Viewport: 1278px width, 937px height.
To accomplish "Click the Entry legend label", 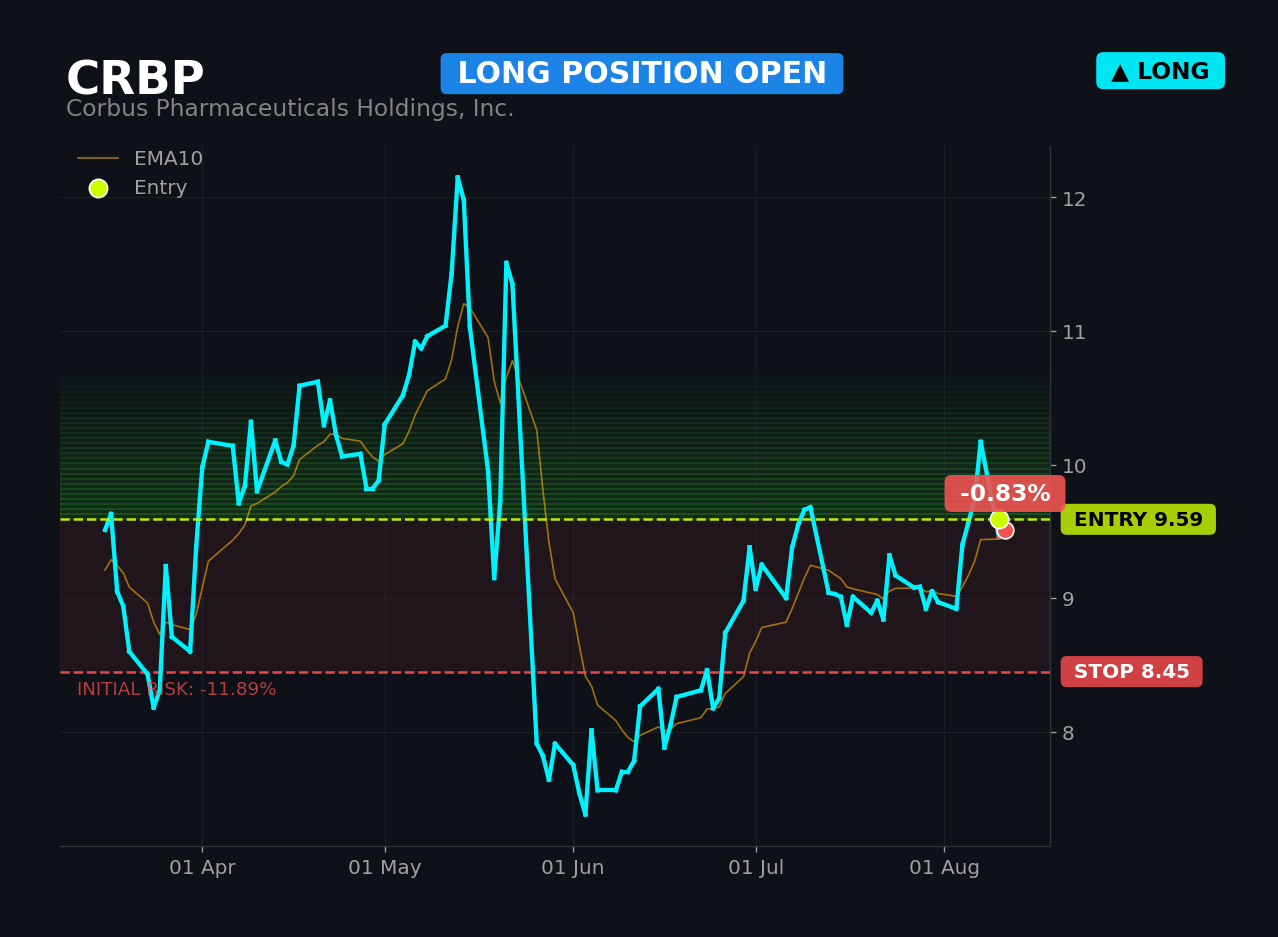I will (161, 188).
